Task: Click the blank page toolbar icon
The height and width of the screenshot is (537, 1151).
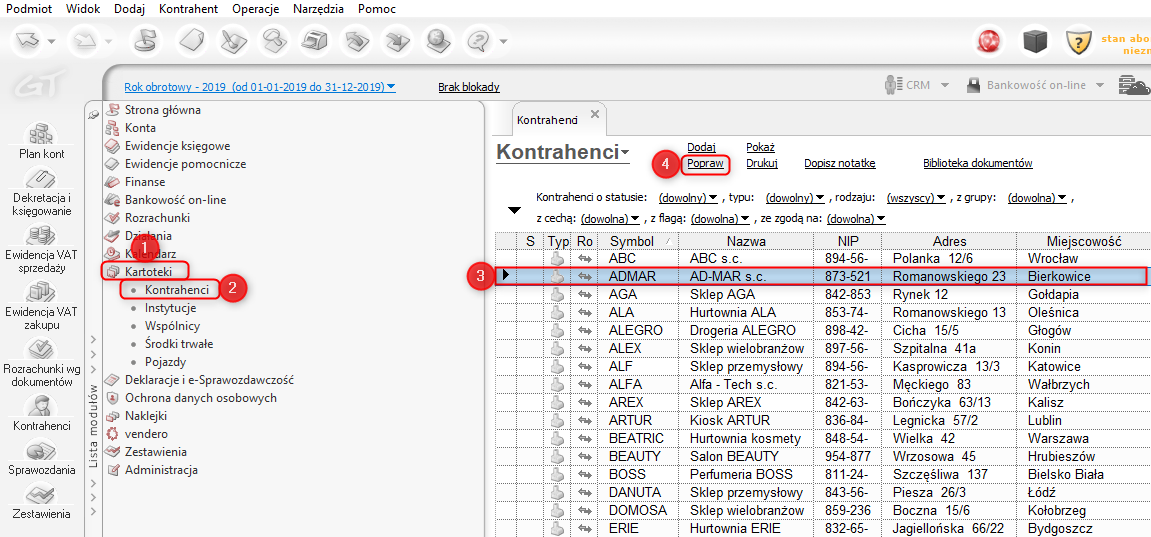Action: point(191,41)
